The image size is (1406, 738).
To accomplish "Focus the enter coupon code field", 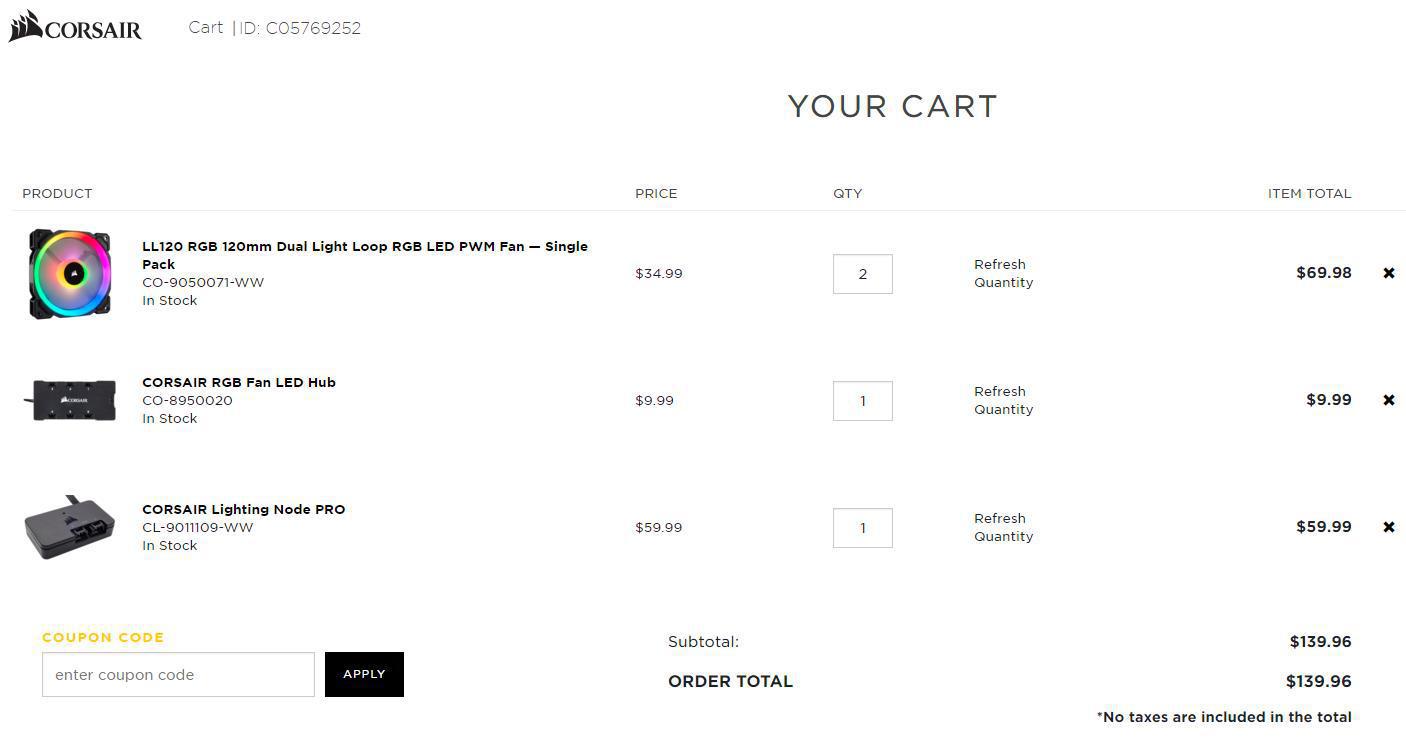I will (178, 674).
